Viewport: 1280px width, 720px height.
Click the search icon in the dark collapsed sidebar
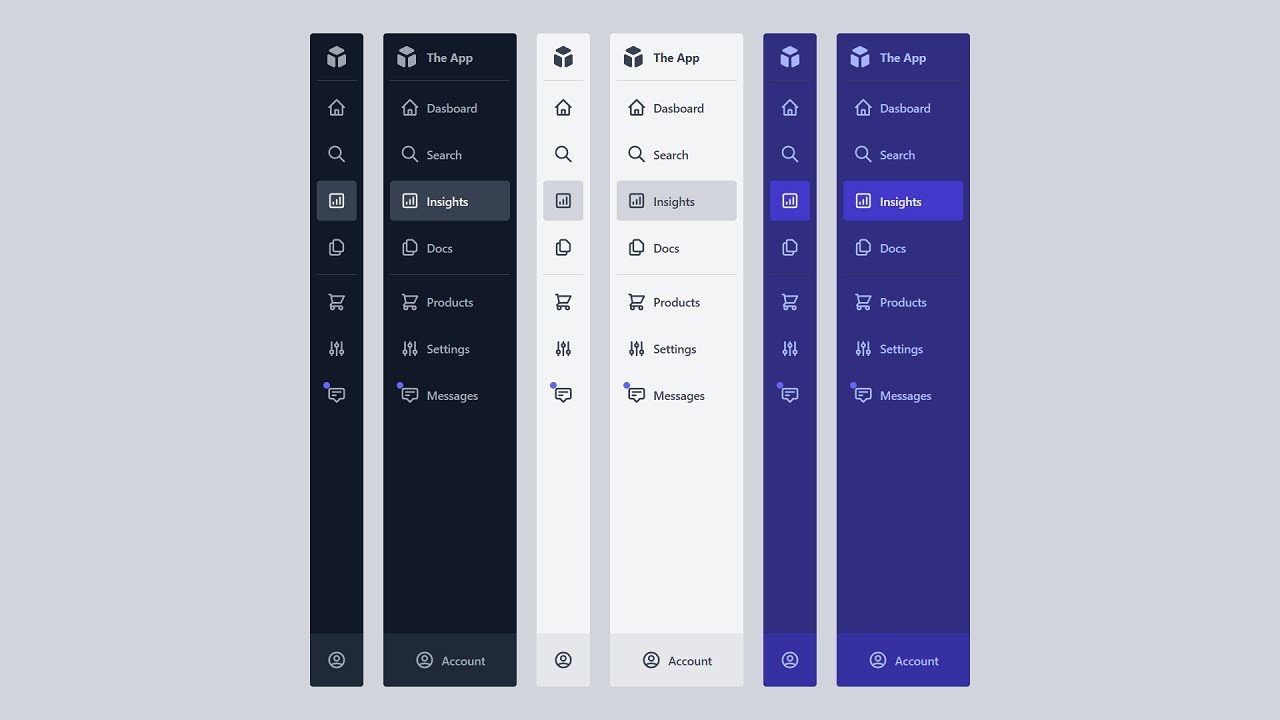click(337, 154)
